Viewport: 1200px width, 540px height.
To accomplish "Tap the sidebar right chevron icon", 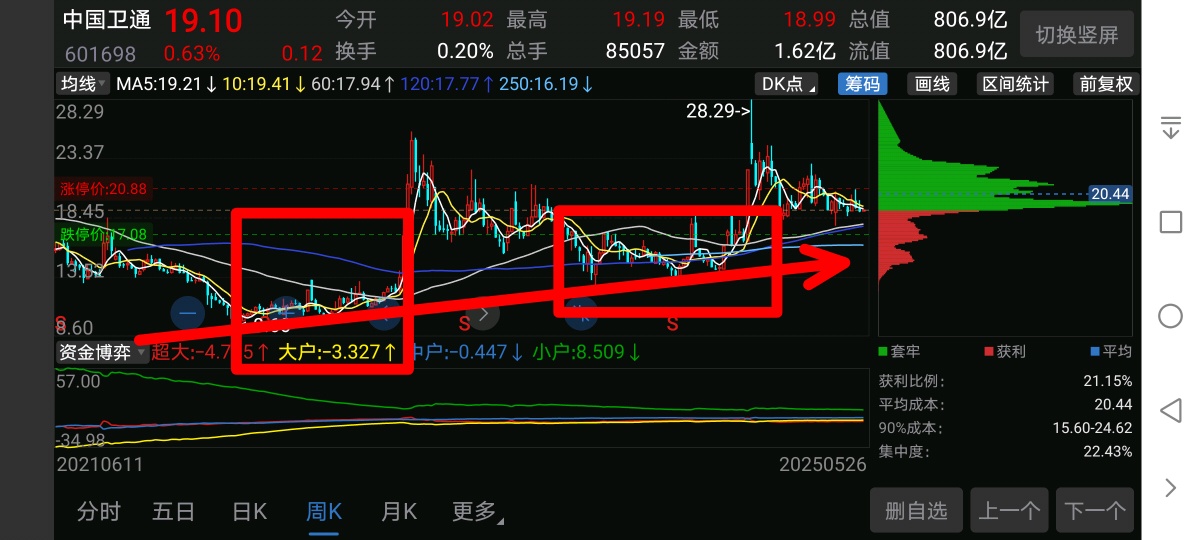I will click(x=1170, y=488).
